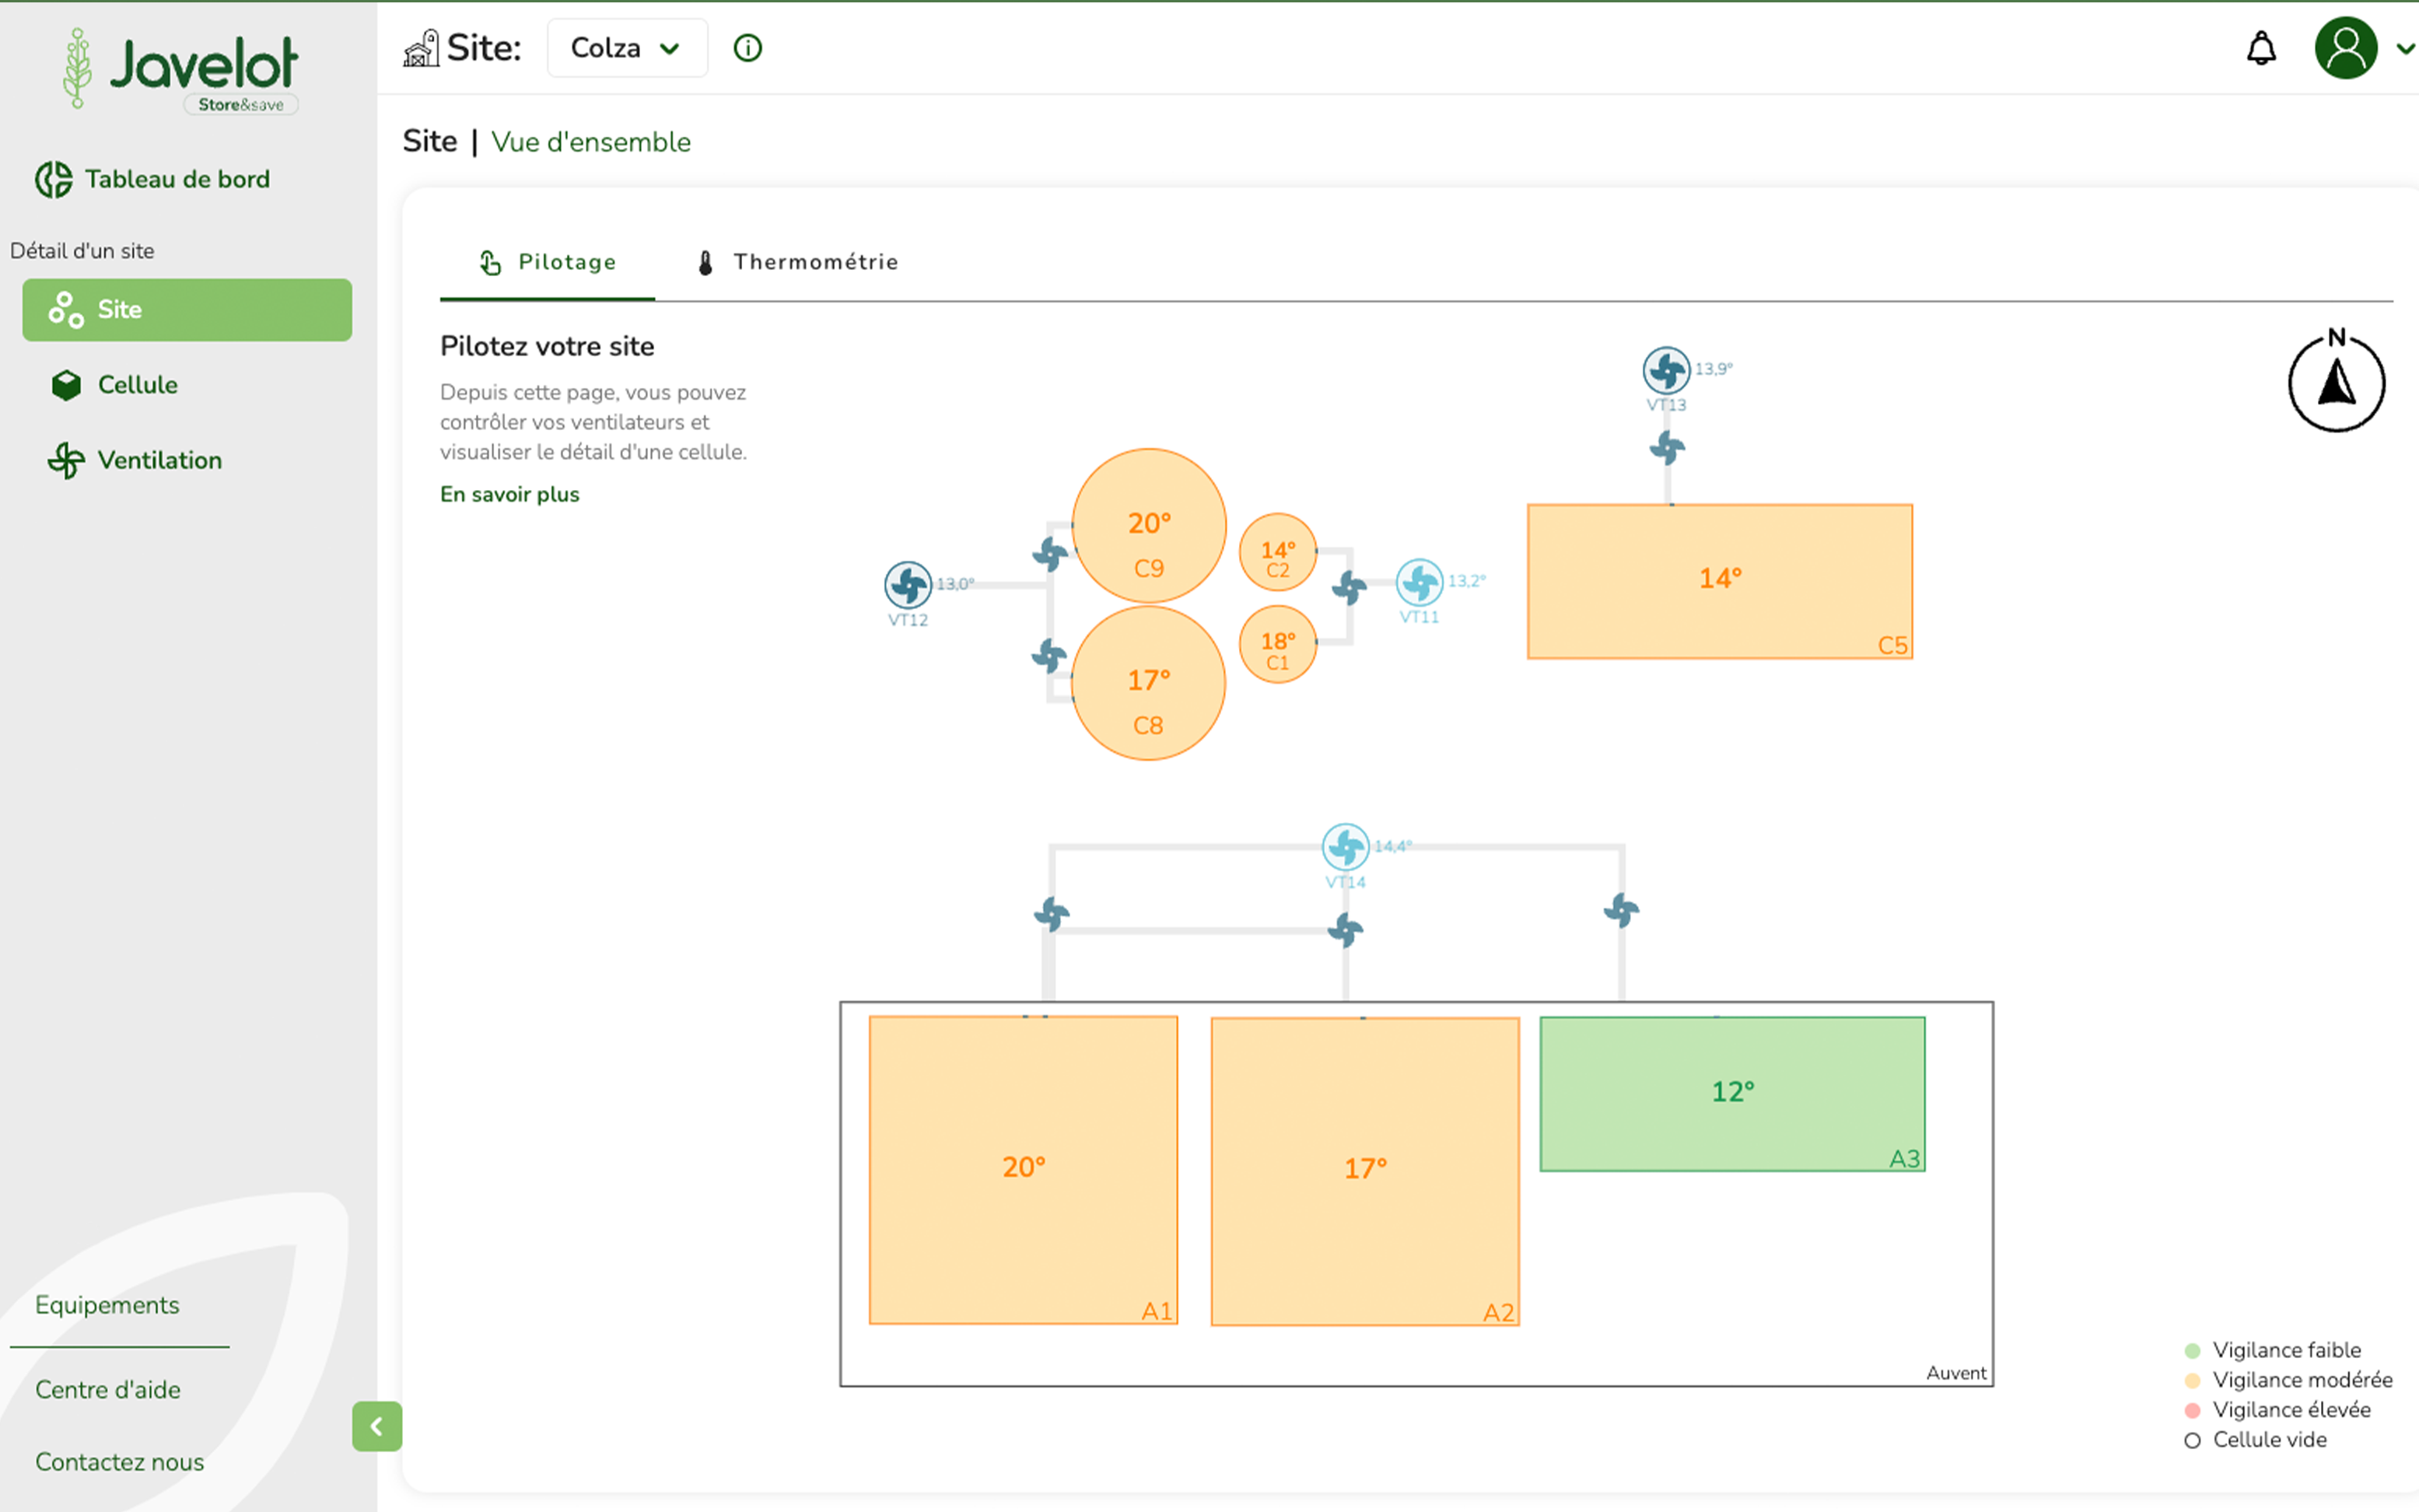Click the Pilotez votre site heading
2419x1512 pixels.
(547, 346)
